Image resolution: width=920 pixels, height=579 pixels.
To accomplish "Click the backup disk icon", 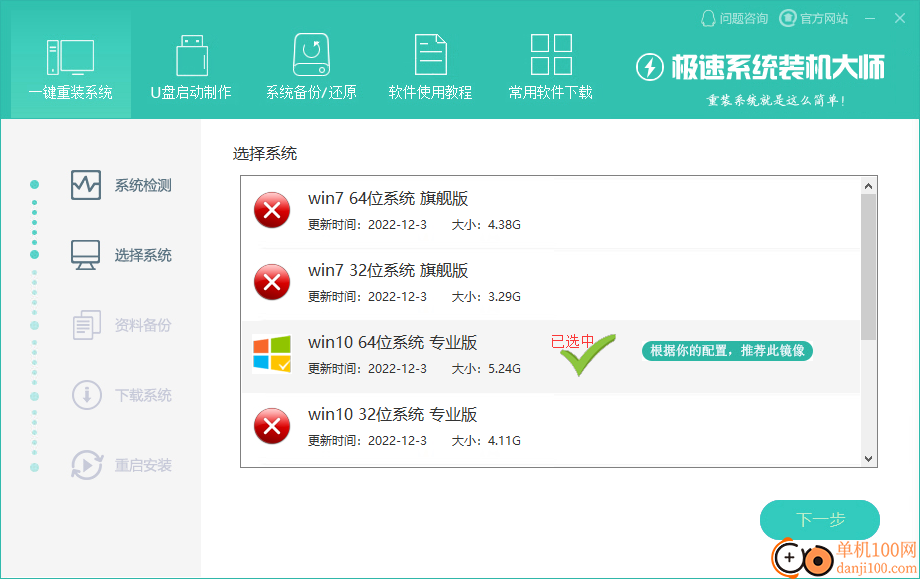I will (x=311, y=55).
